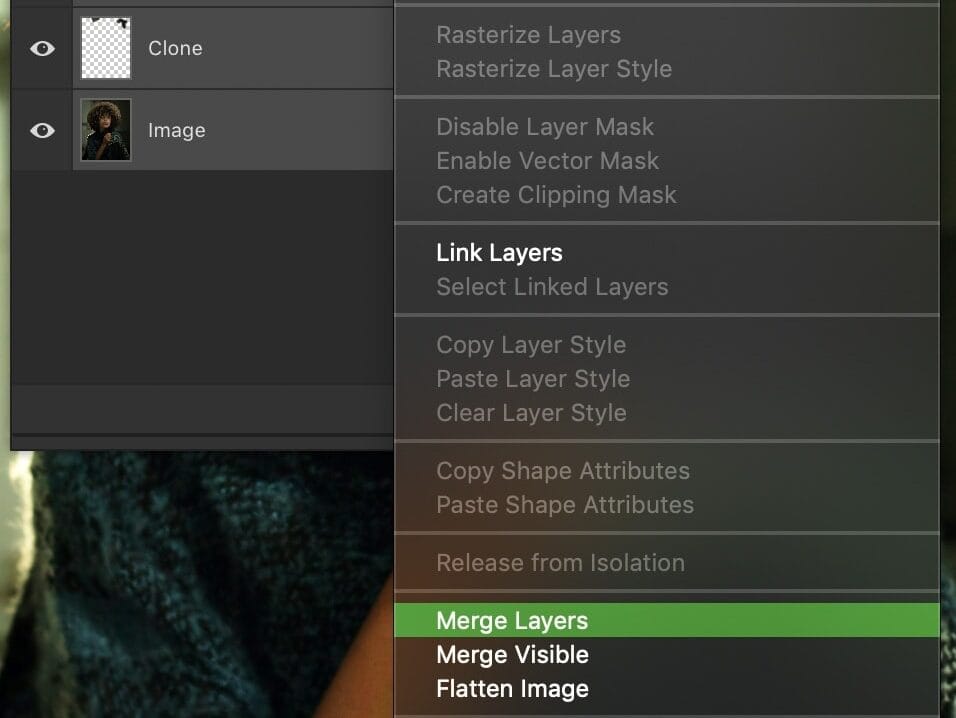Select the Clone layer by its name
956x718 pixels.
coord(175,48)
